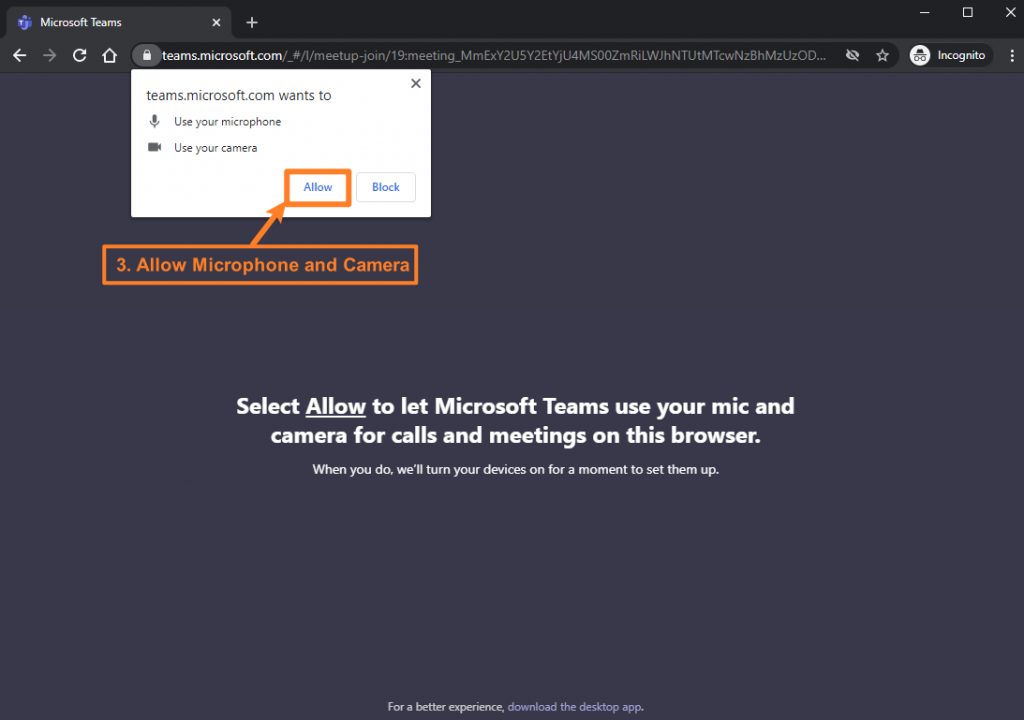Bookmark this page using the star icon
The image size is (1024, 720).
883,55
